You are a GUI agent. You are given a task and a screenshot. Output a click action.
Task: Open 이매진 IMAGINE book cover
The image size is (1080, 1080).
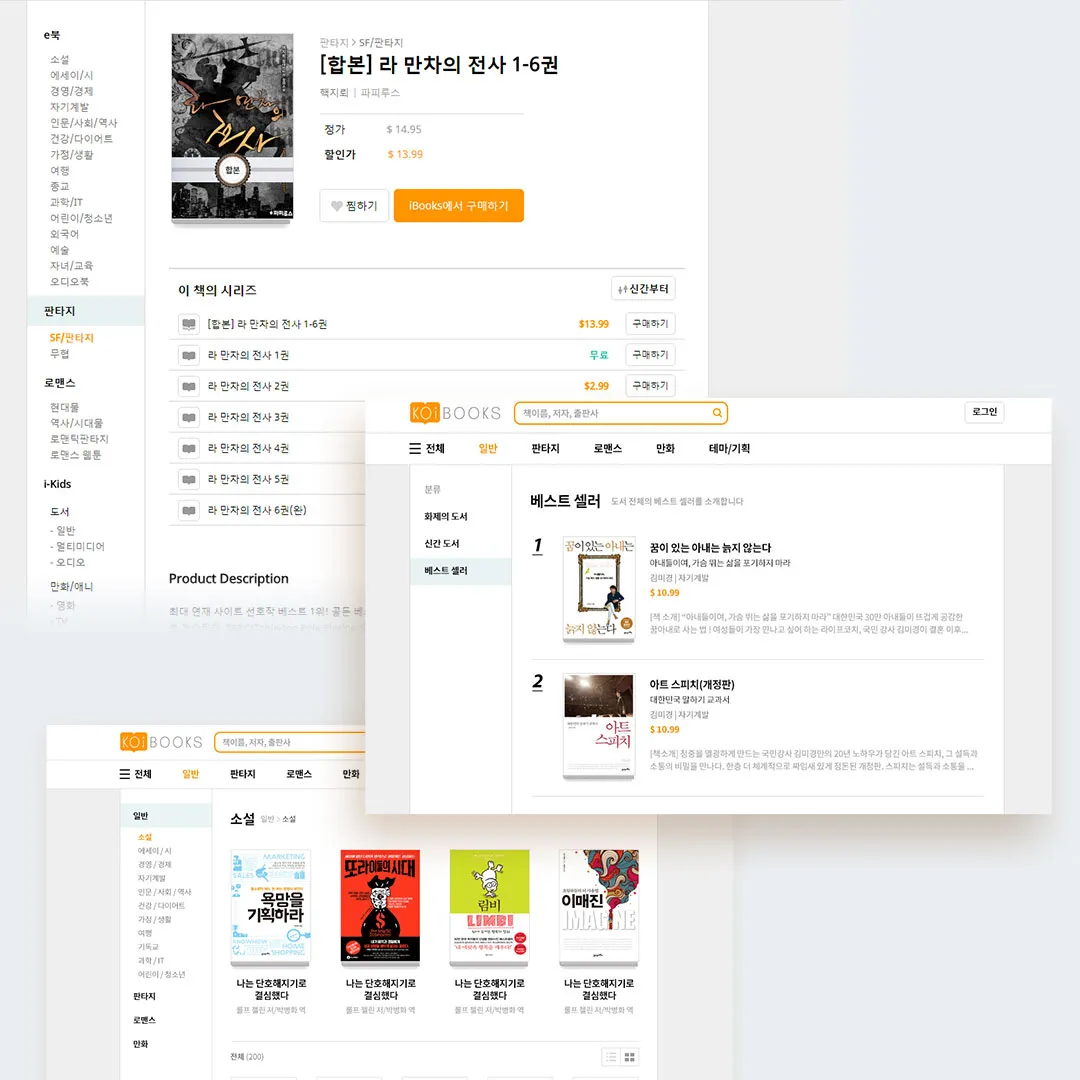(599, 906)
